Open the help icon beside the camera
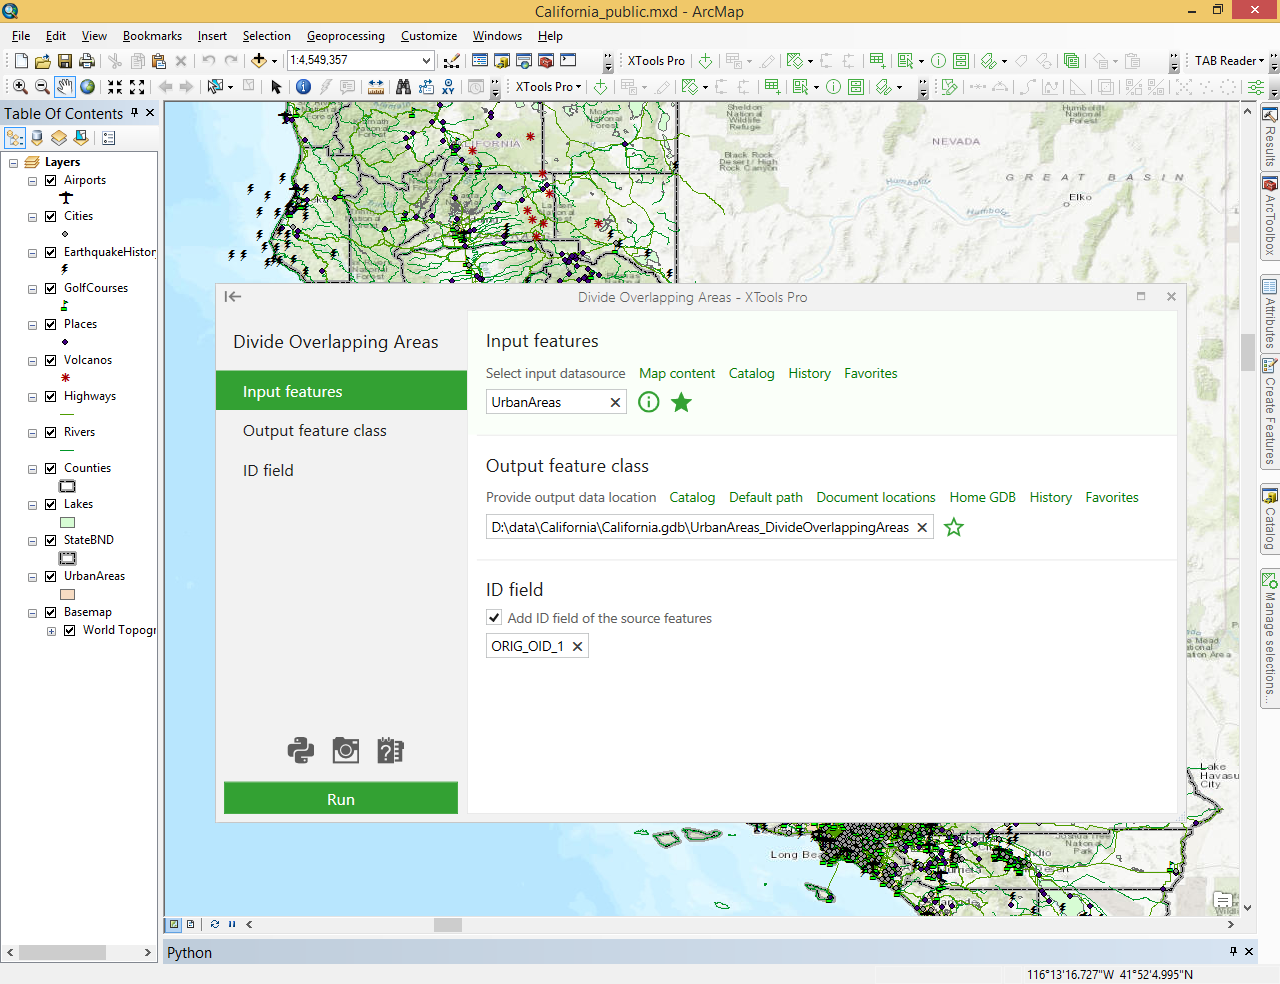 [x=390, y=750]
